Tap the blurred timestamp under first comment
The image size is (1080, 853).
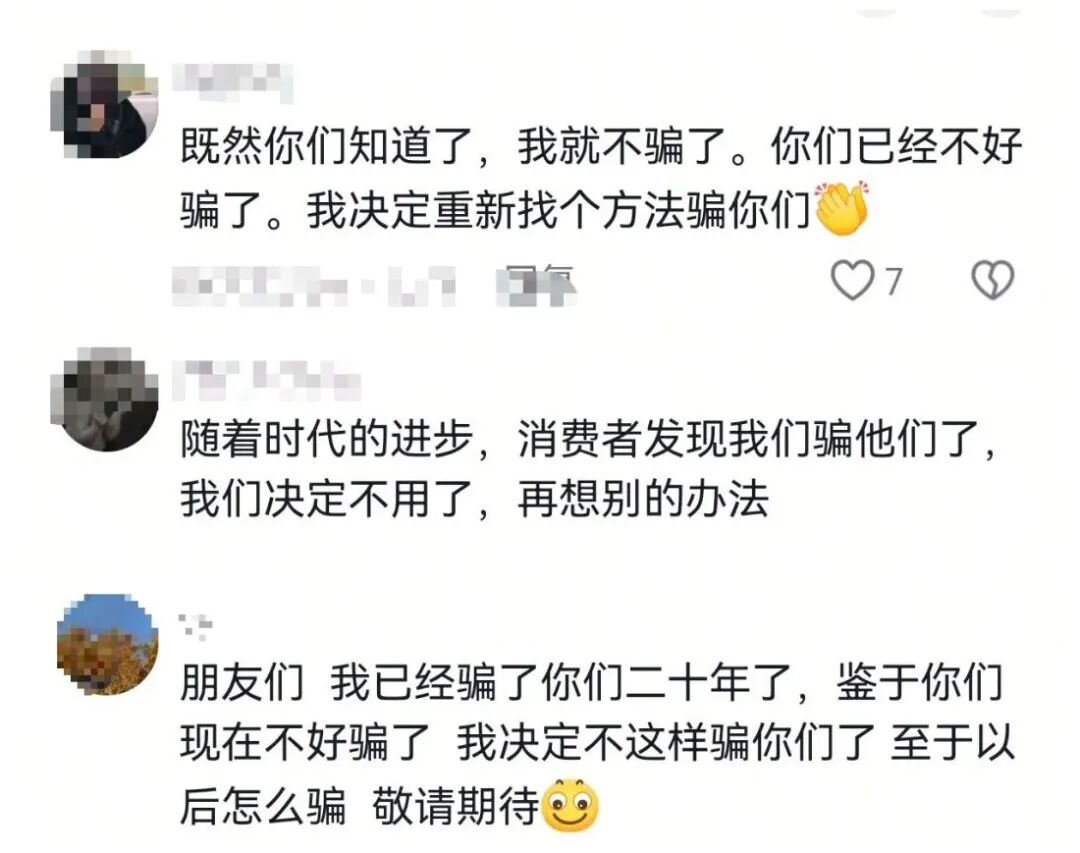pyautogui.click(x=314, y=285)
